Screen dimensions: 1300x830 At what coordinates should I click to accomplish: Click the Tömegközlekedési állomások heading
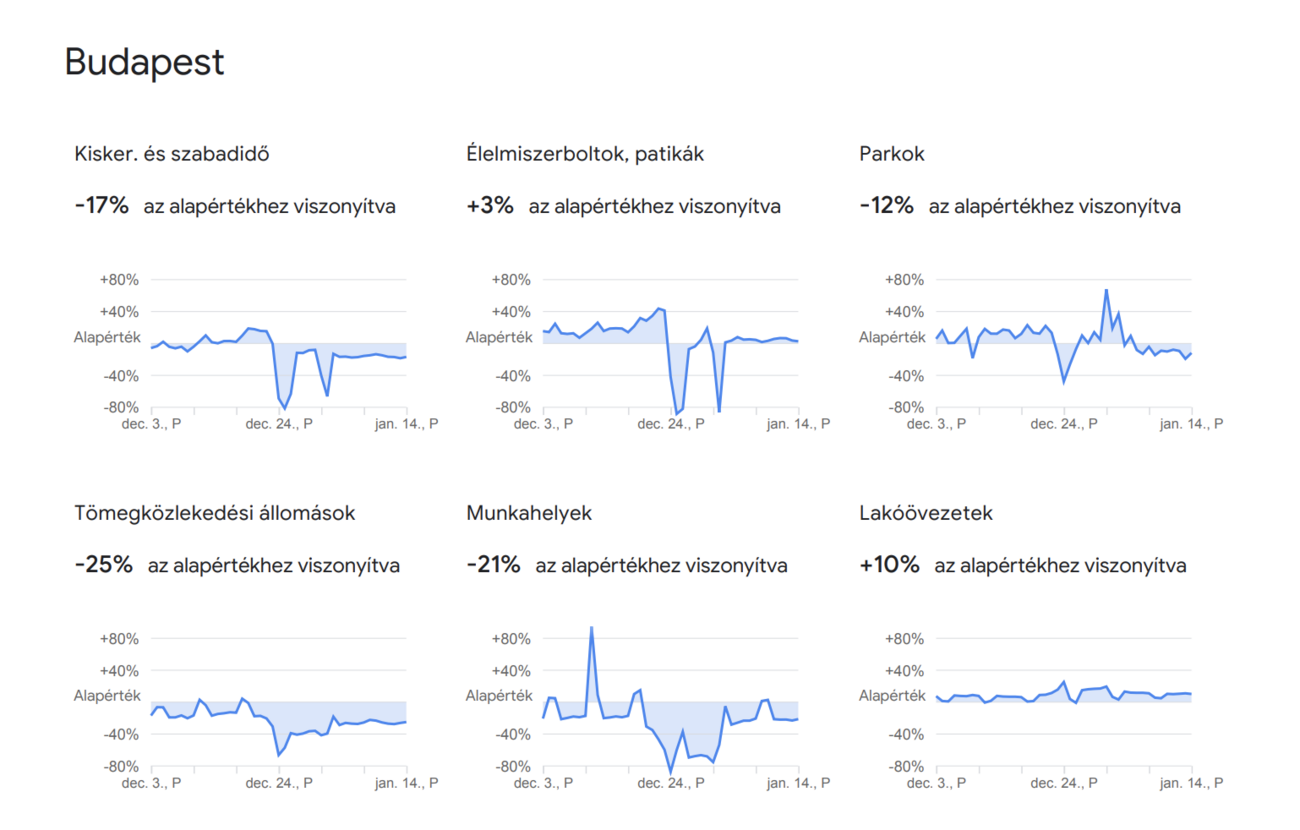(214, 513)
